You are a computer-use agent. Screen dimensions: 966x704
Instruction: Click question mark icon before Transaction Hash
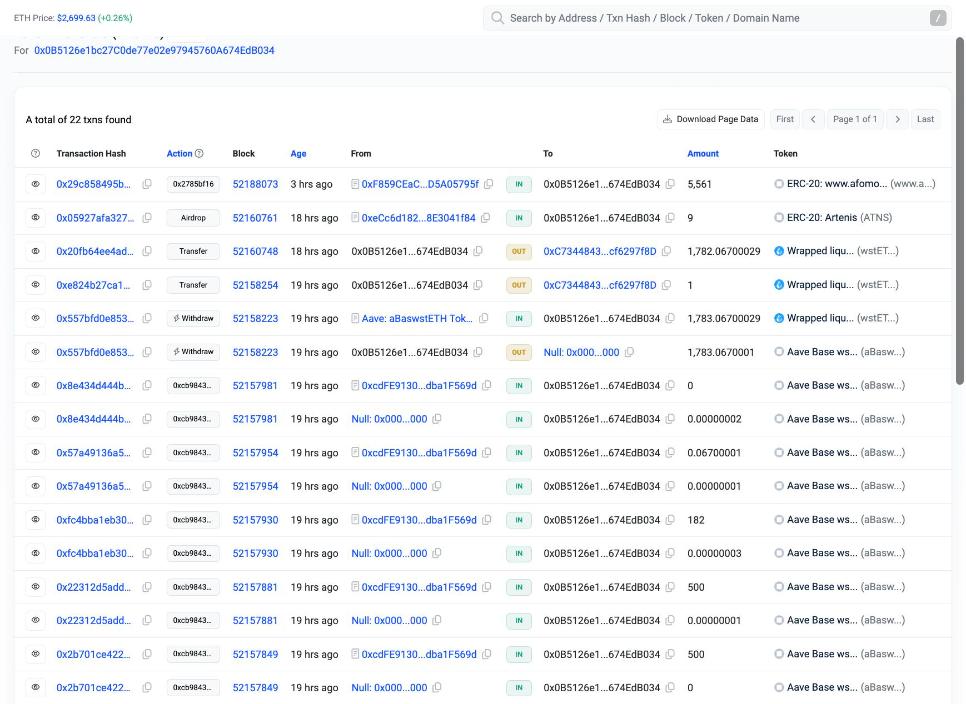[36, 153]
